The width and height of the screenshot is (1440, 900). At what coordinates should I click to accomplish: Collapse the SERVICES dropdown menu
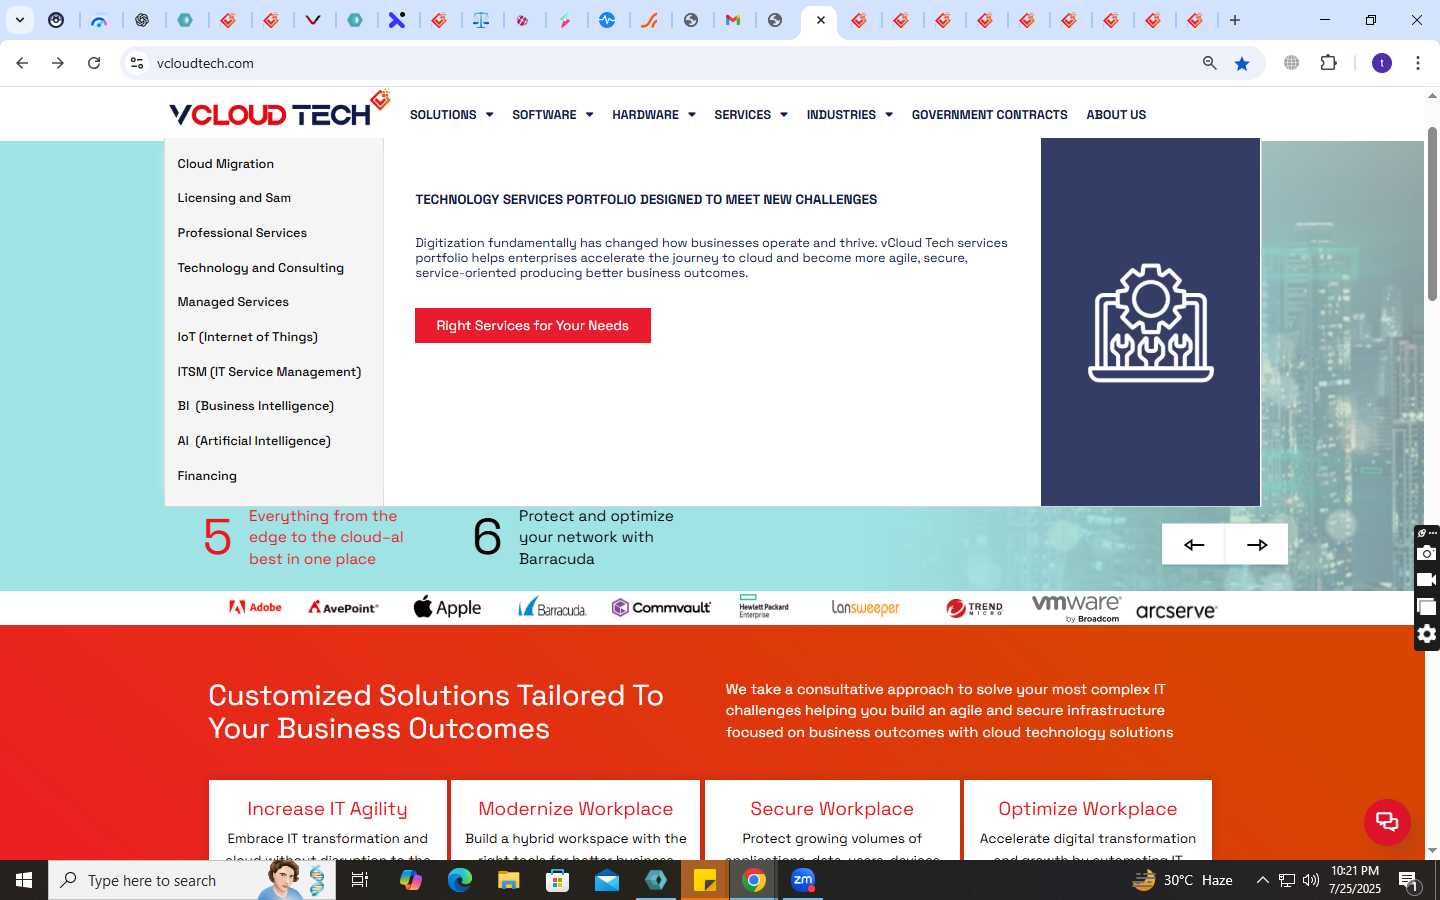751,115
